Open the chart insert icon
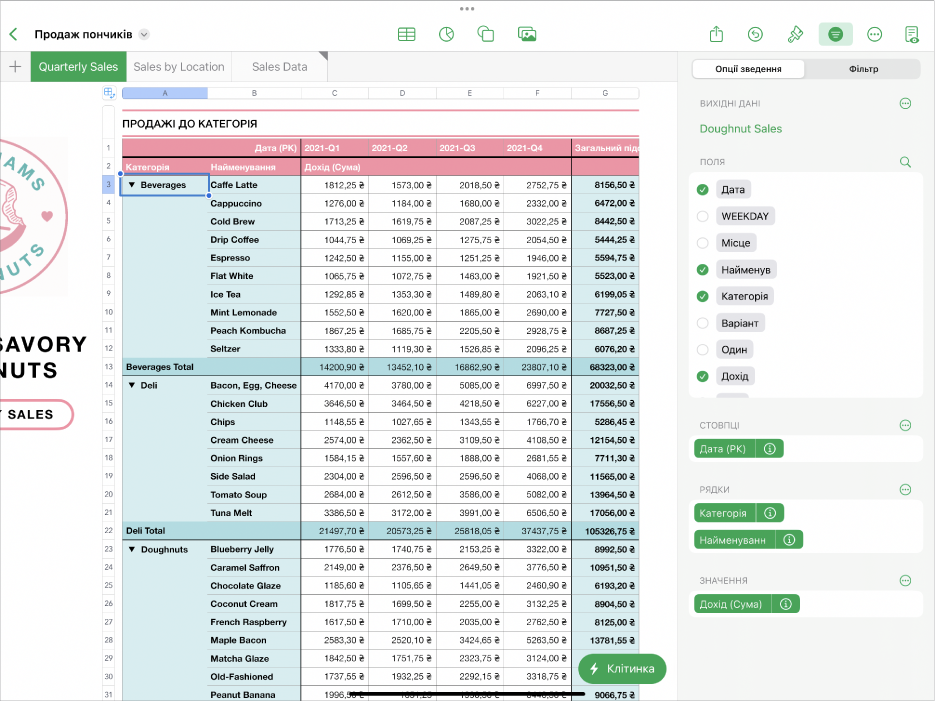 click(446, 34)
